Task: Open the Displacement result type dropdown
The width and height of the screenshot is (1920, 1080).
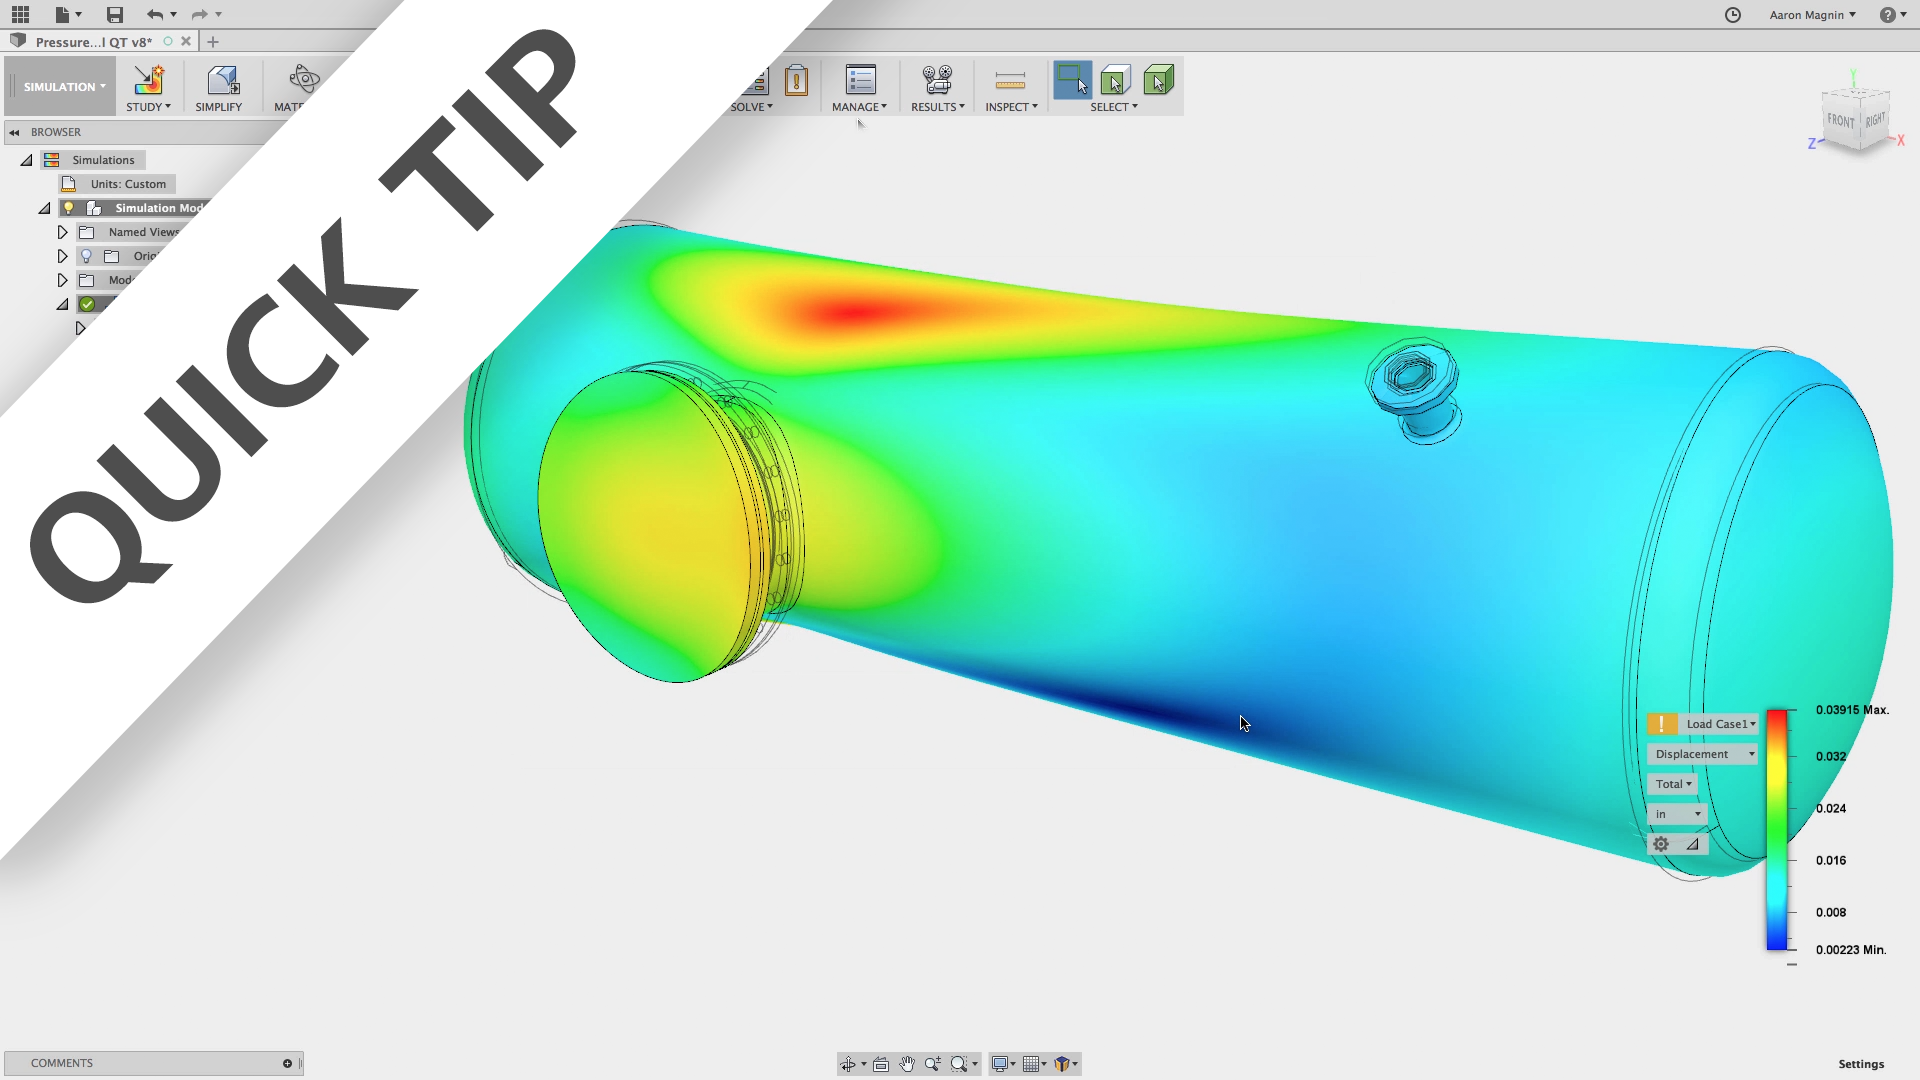Action: 1702,754
